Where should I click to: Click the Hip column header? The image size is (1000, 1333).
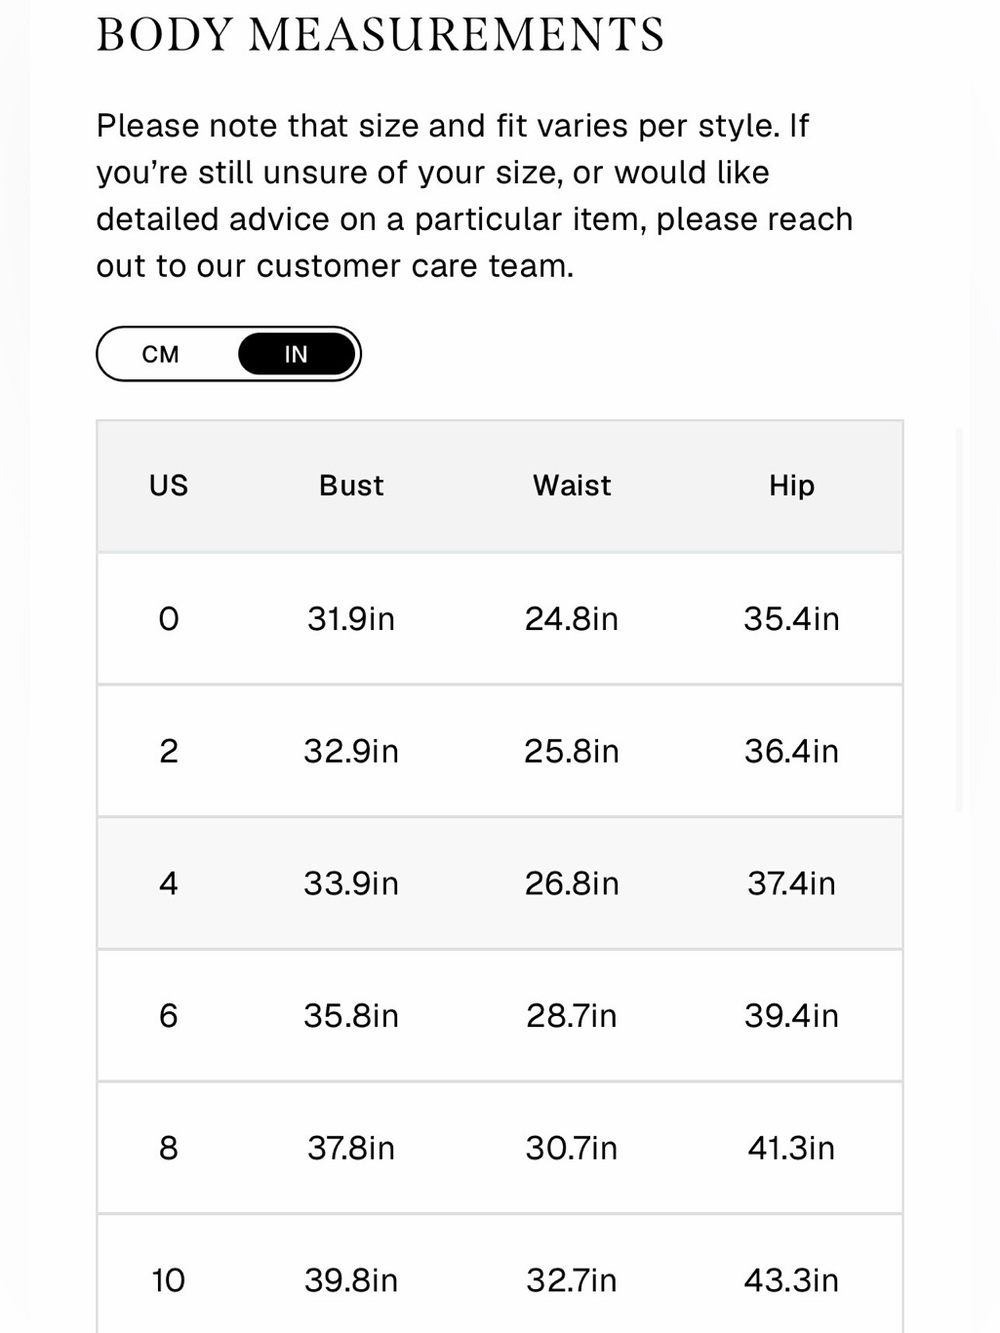point(791,486)
